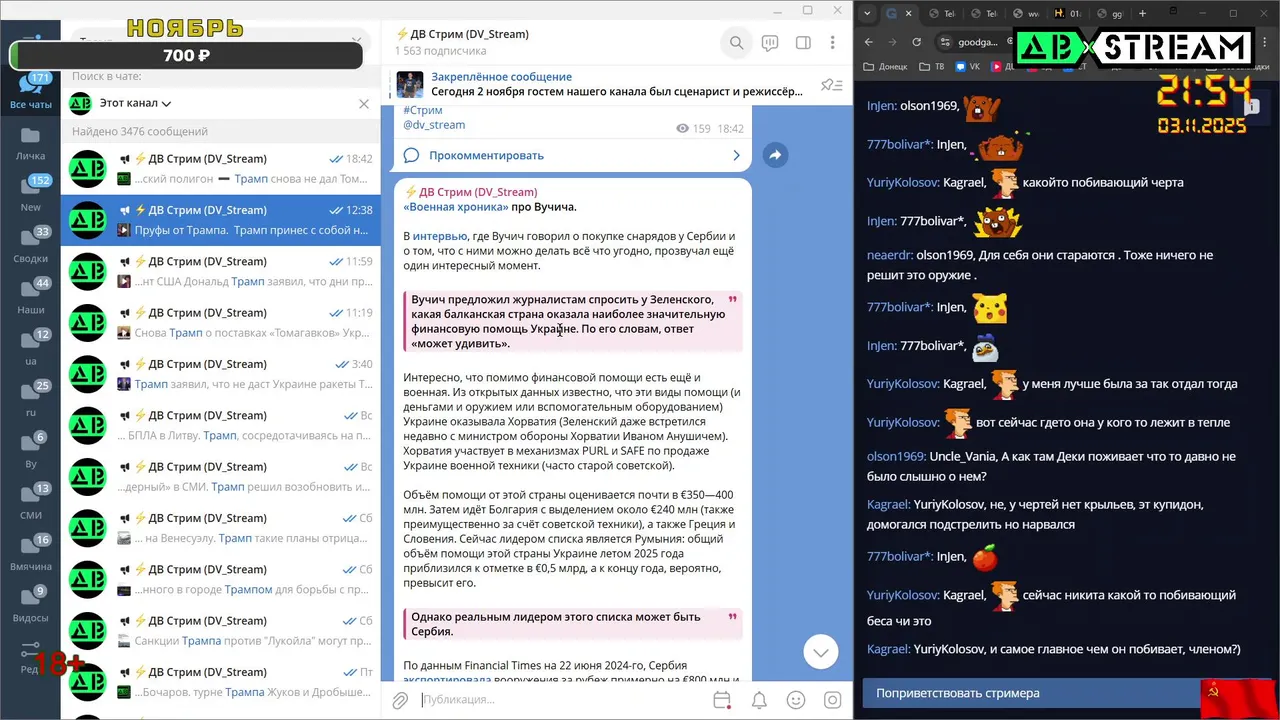The image size is (1280, 720).
Task: Switch to the '01' browser tab with H icon
Action: (x=1068, y=14)
